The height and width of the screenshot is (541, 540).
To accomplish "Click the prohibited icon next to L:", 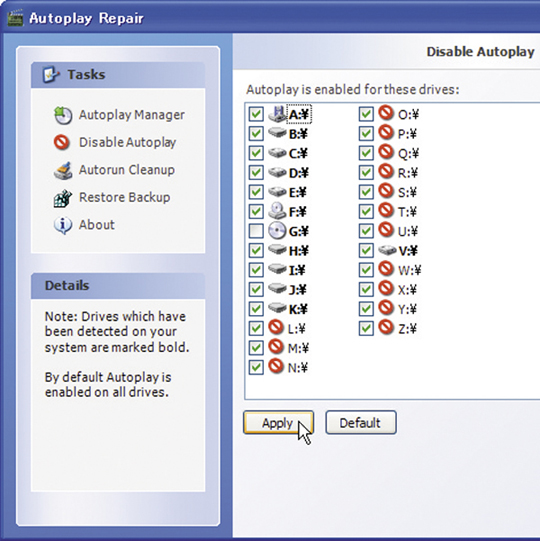I will point(276,327).
